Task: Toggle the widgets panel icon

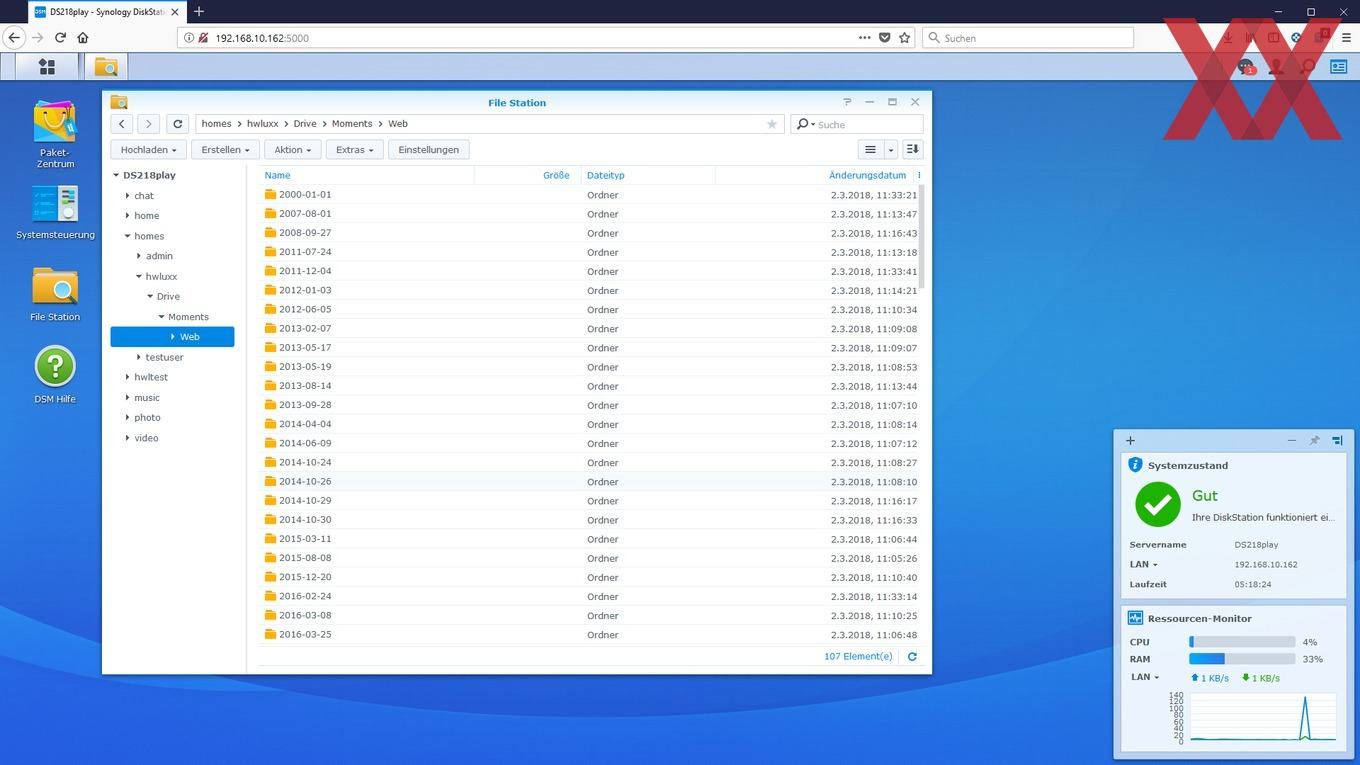Action: [1338, 67]
